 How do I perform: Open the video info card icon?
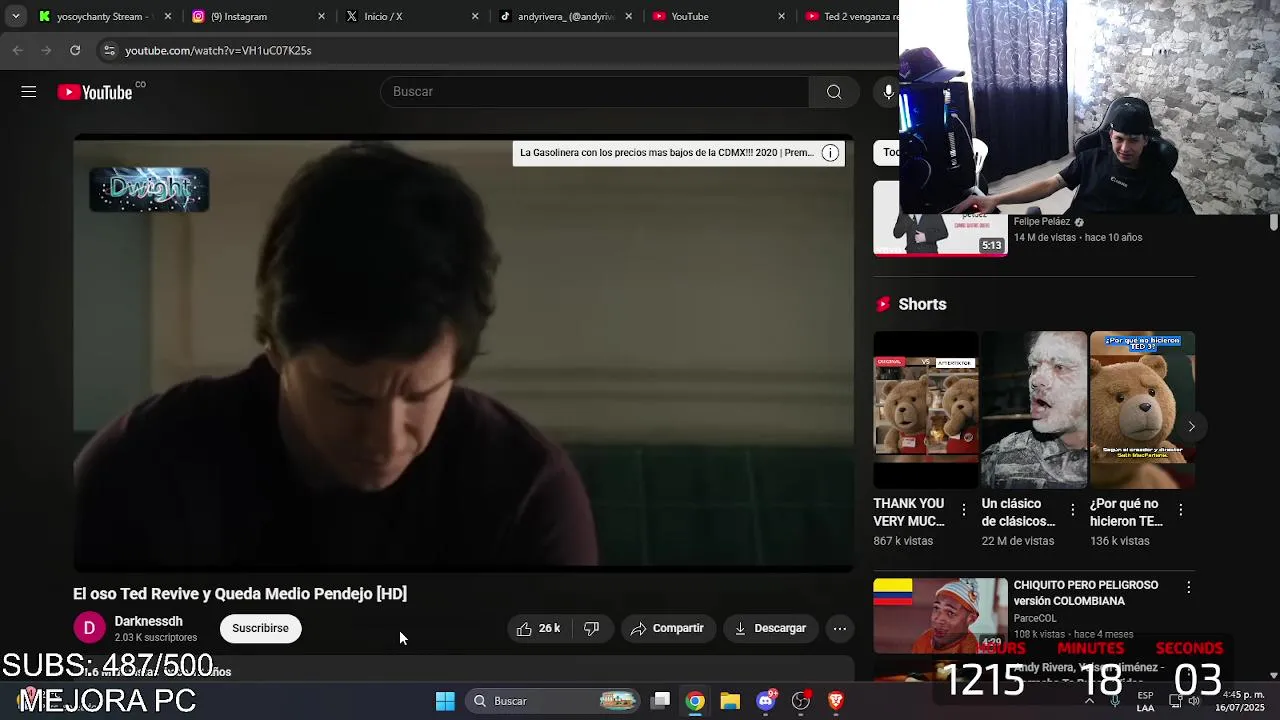click(x=830, y=153)
